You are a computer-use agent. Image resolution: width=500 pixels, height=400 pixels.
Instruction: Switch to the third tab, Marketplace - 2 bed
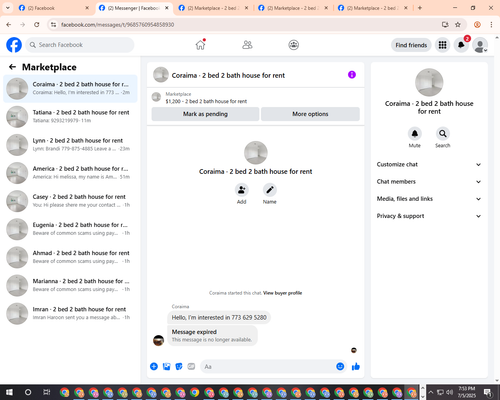(213, 8)
